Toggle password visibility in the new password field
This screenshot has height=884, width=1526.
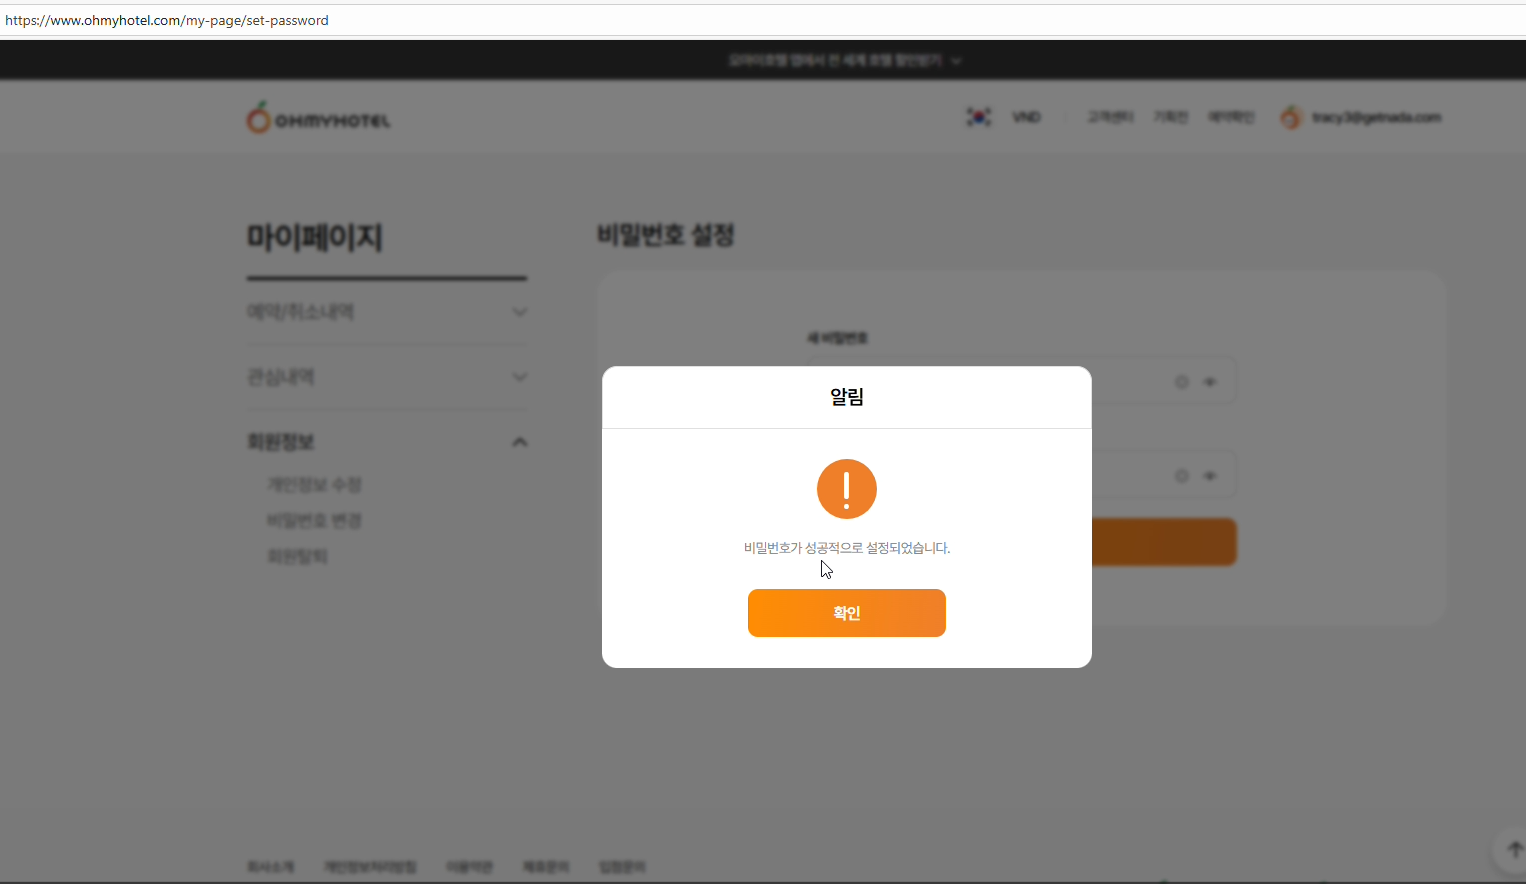coord(1210,382)
